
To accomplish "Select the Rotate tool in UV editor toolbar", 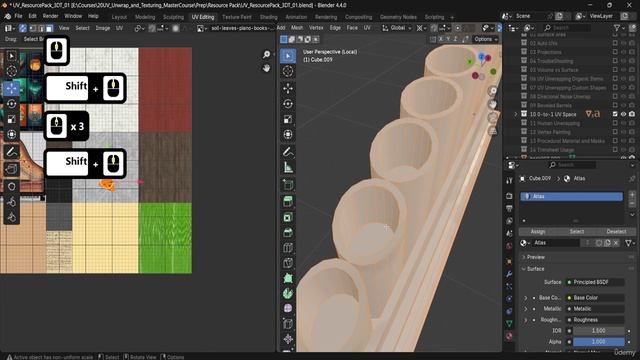I will tap(11, 104).
